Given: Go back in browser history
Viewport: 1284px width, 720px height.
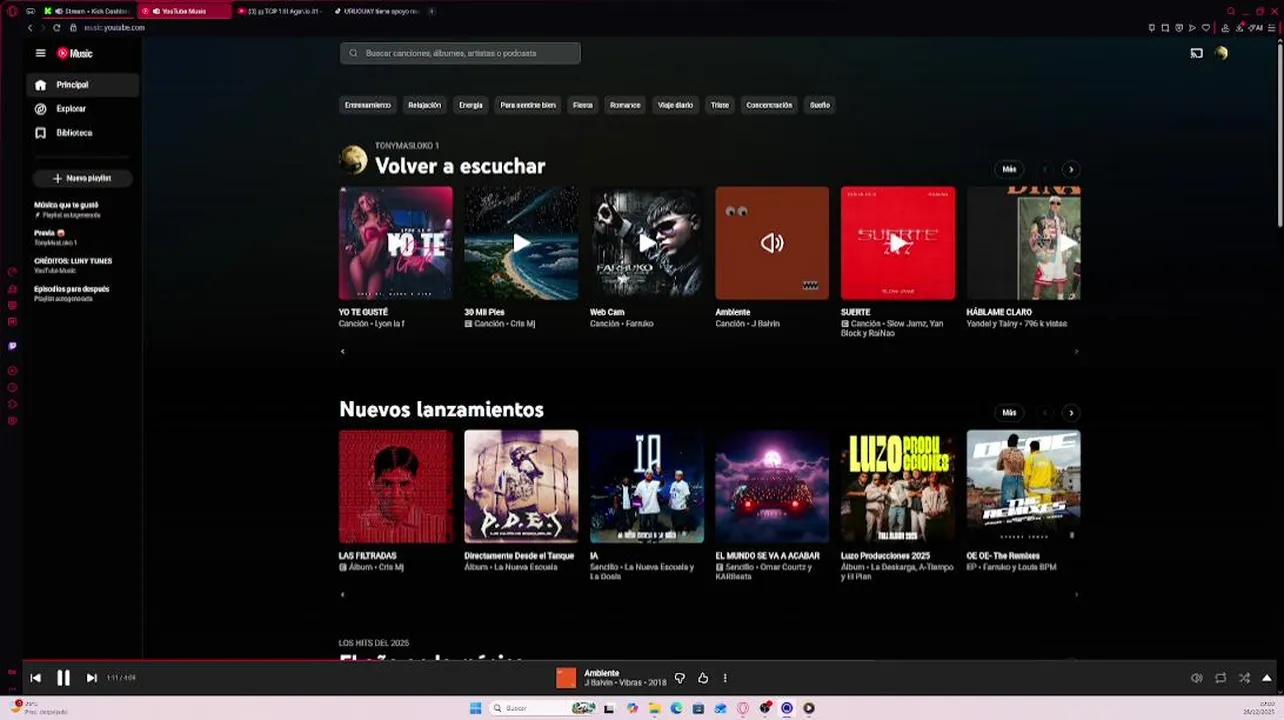Looking at the screenshot, I should pyautogui.click(x=29, y=28).
